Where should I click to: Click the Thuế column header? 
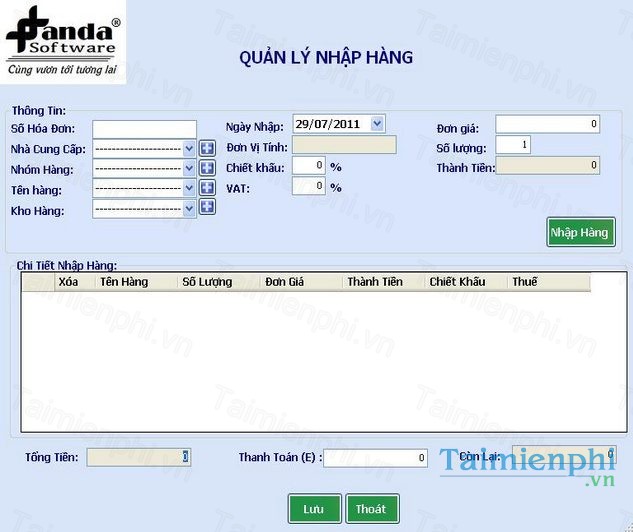549,282
